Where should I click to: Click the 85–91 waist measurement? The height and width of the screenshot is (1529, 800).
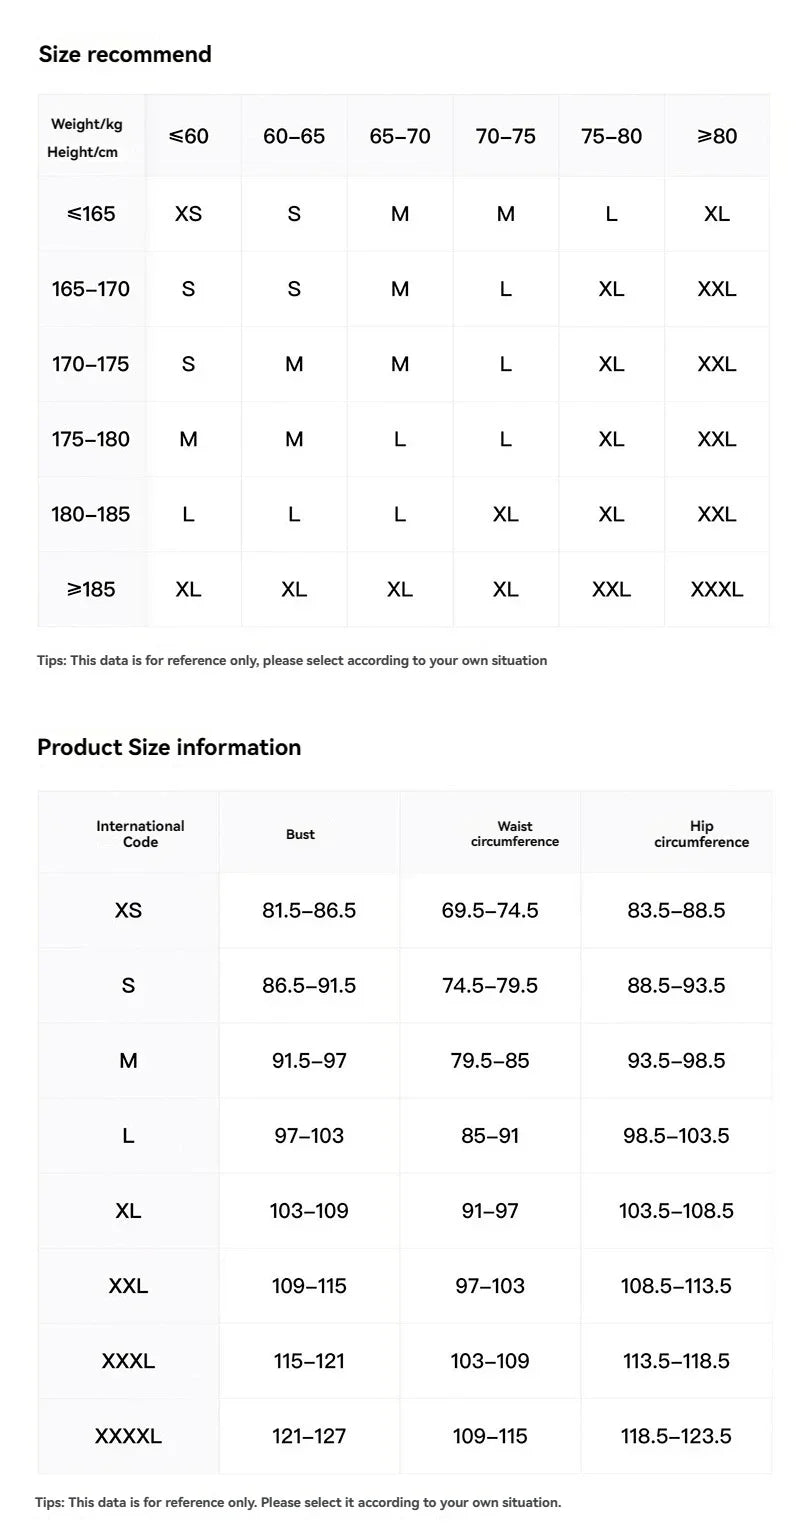pos(490,1136)
